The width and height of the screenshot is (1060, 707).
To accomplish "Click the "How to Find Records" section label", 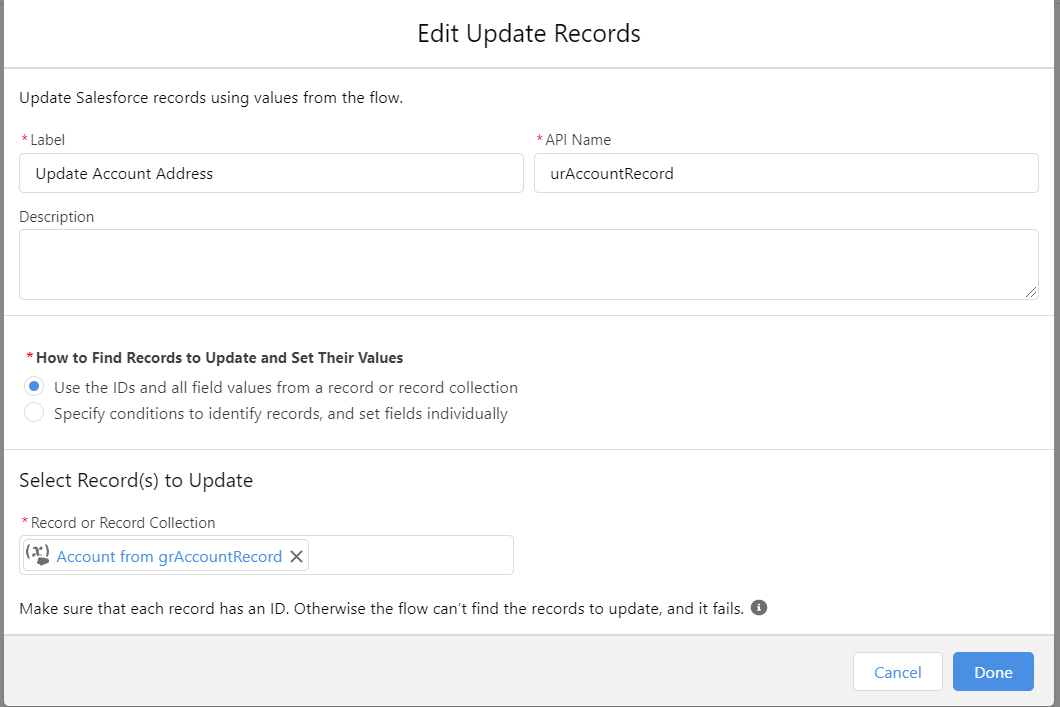I will click(x=215, y=357).
